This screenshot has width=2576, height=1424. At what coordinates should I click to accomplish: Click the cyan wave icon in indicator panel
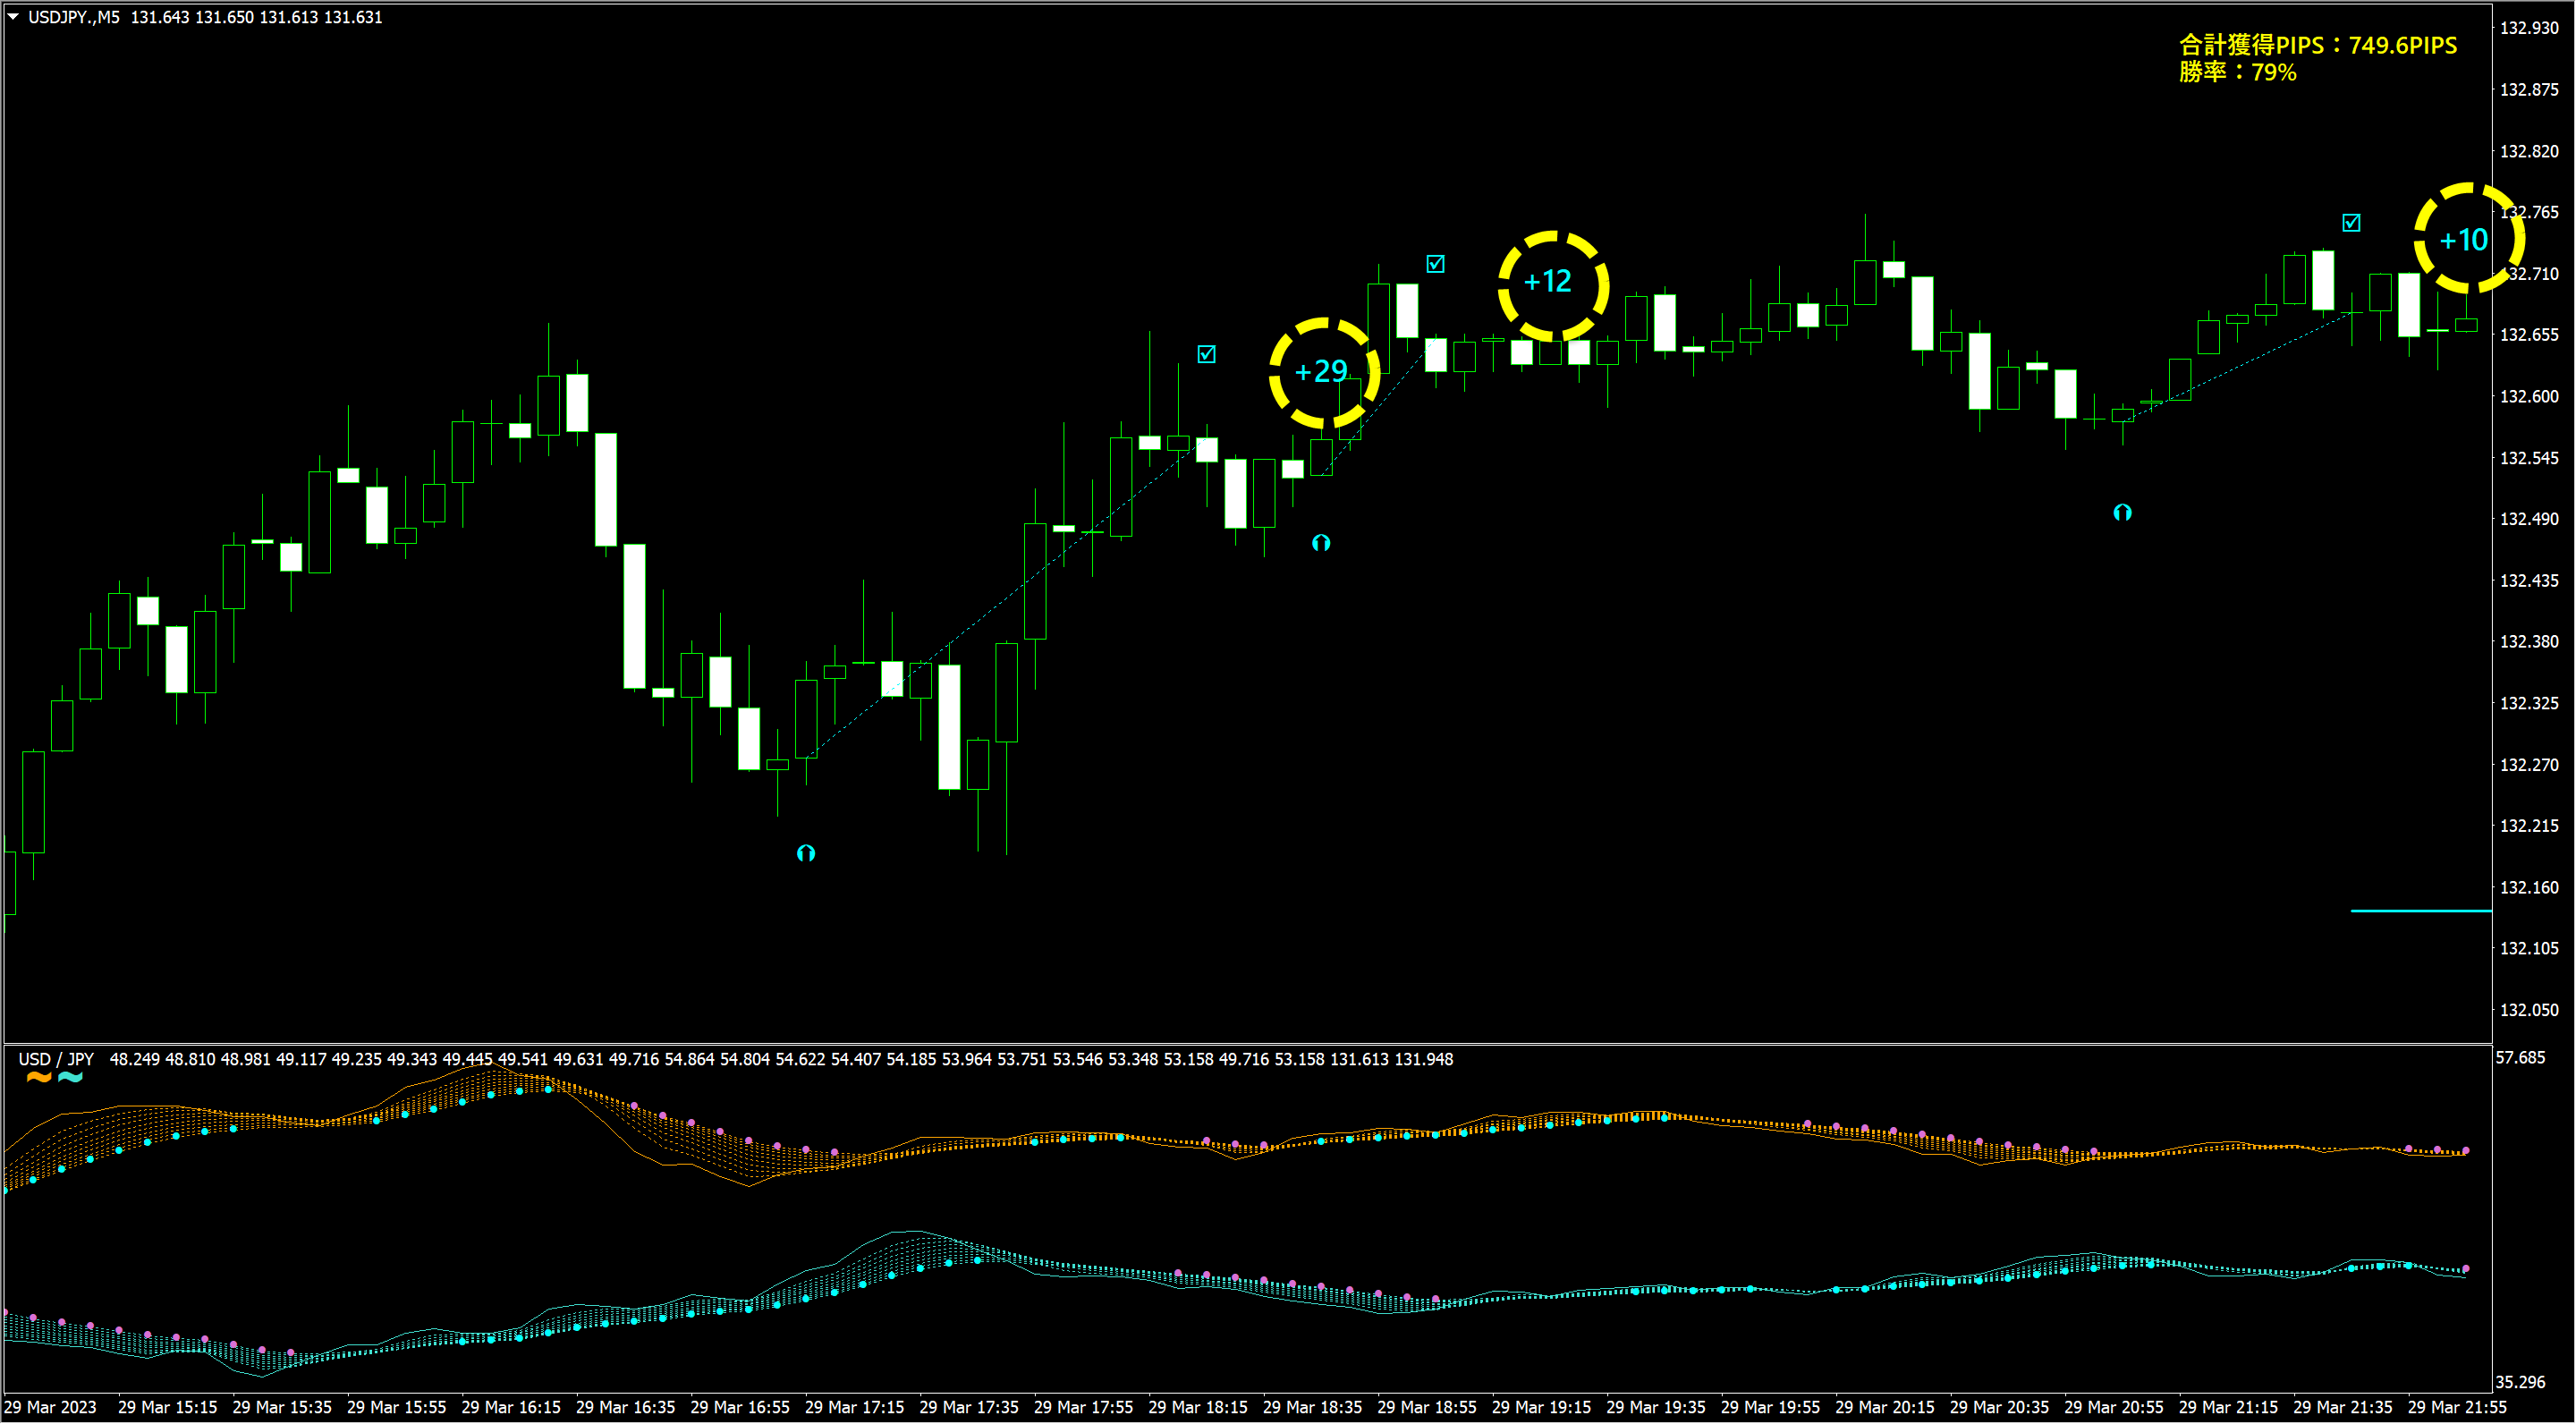point(71,1078)
